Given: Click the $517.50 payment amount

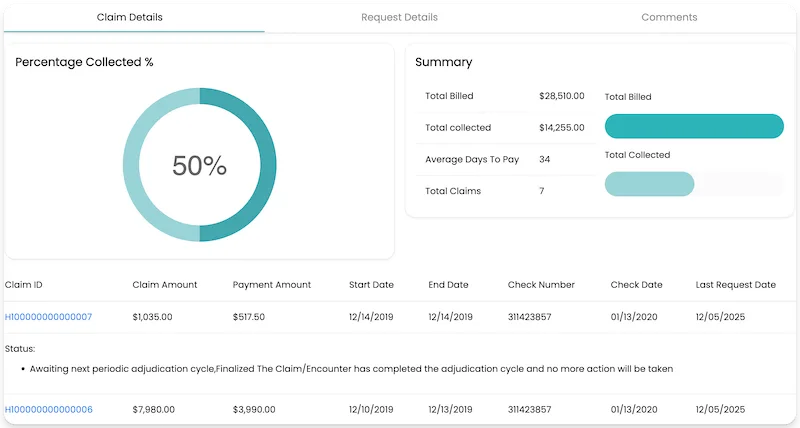Looking at the screenshot, I should [x=248, y=317].
